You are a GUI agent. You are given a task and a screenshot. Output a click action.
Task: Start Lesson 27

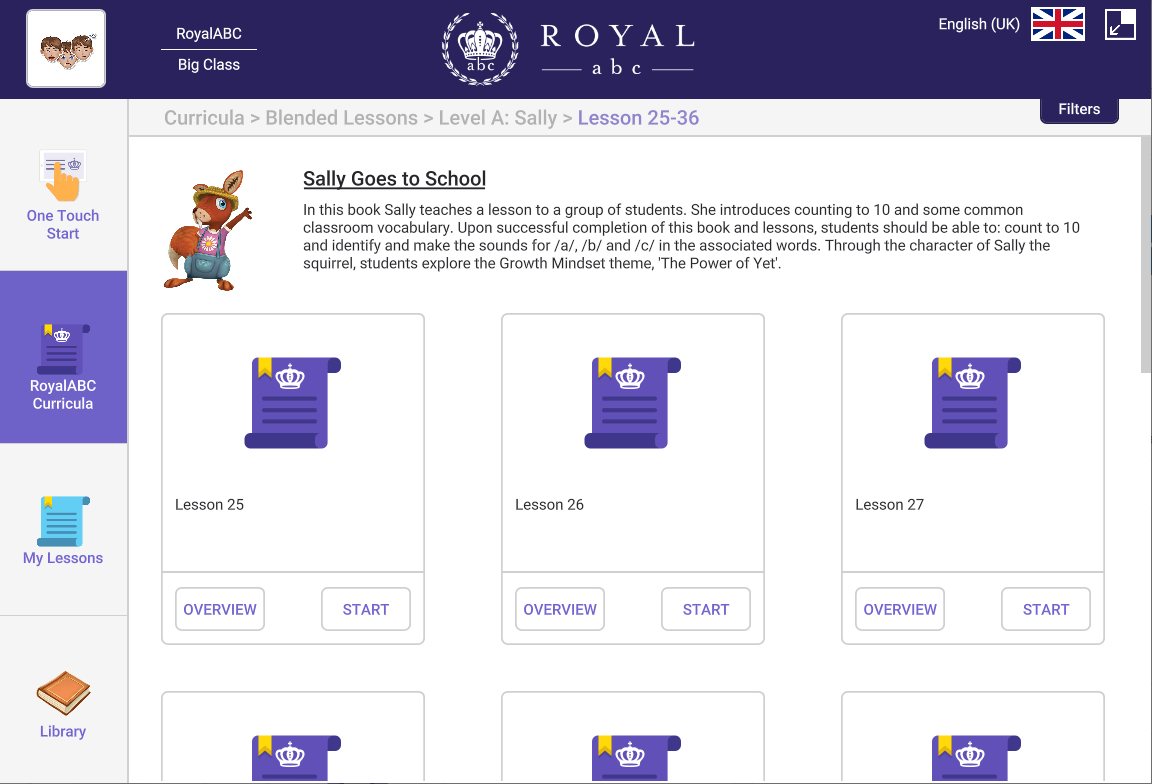click(1046, 609)
